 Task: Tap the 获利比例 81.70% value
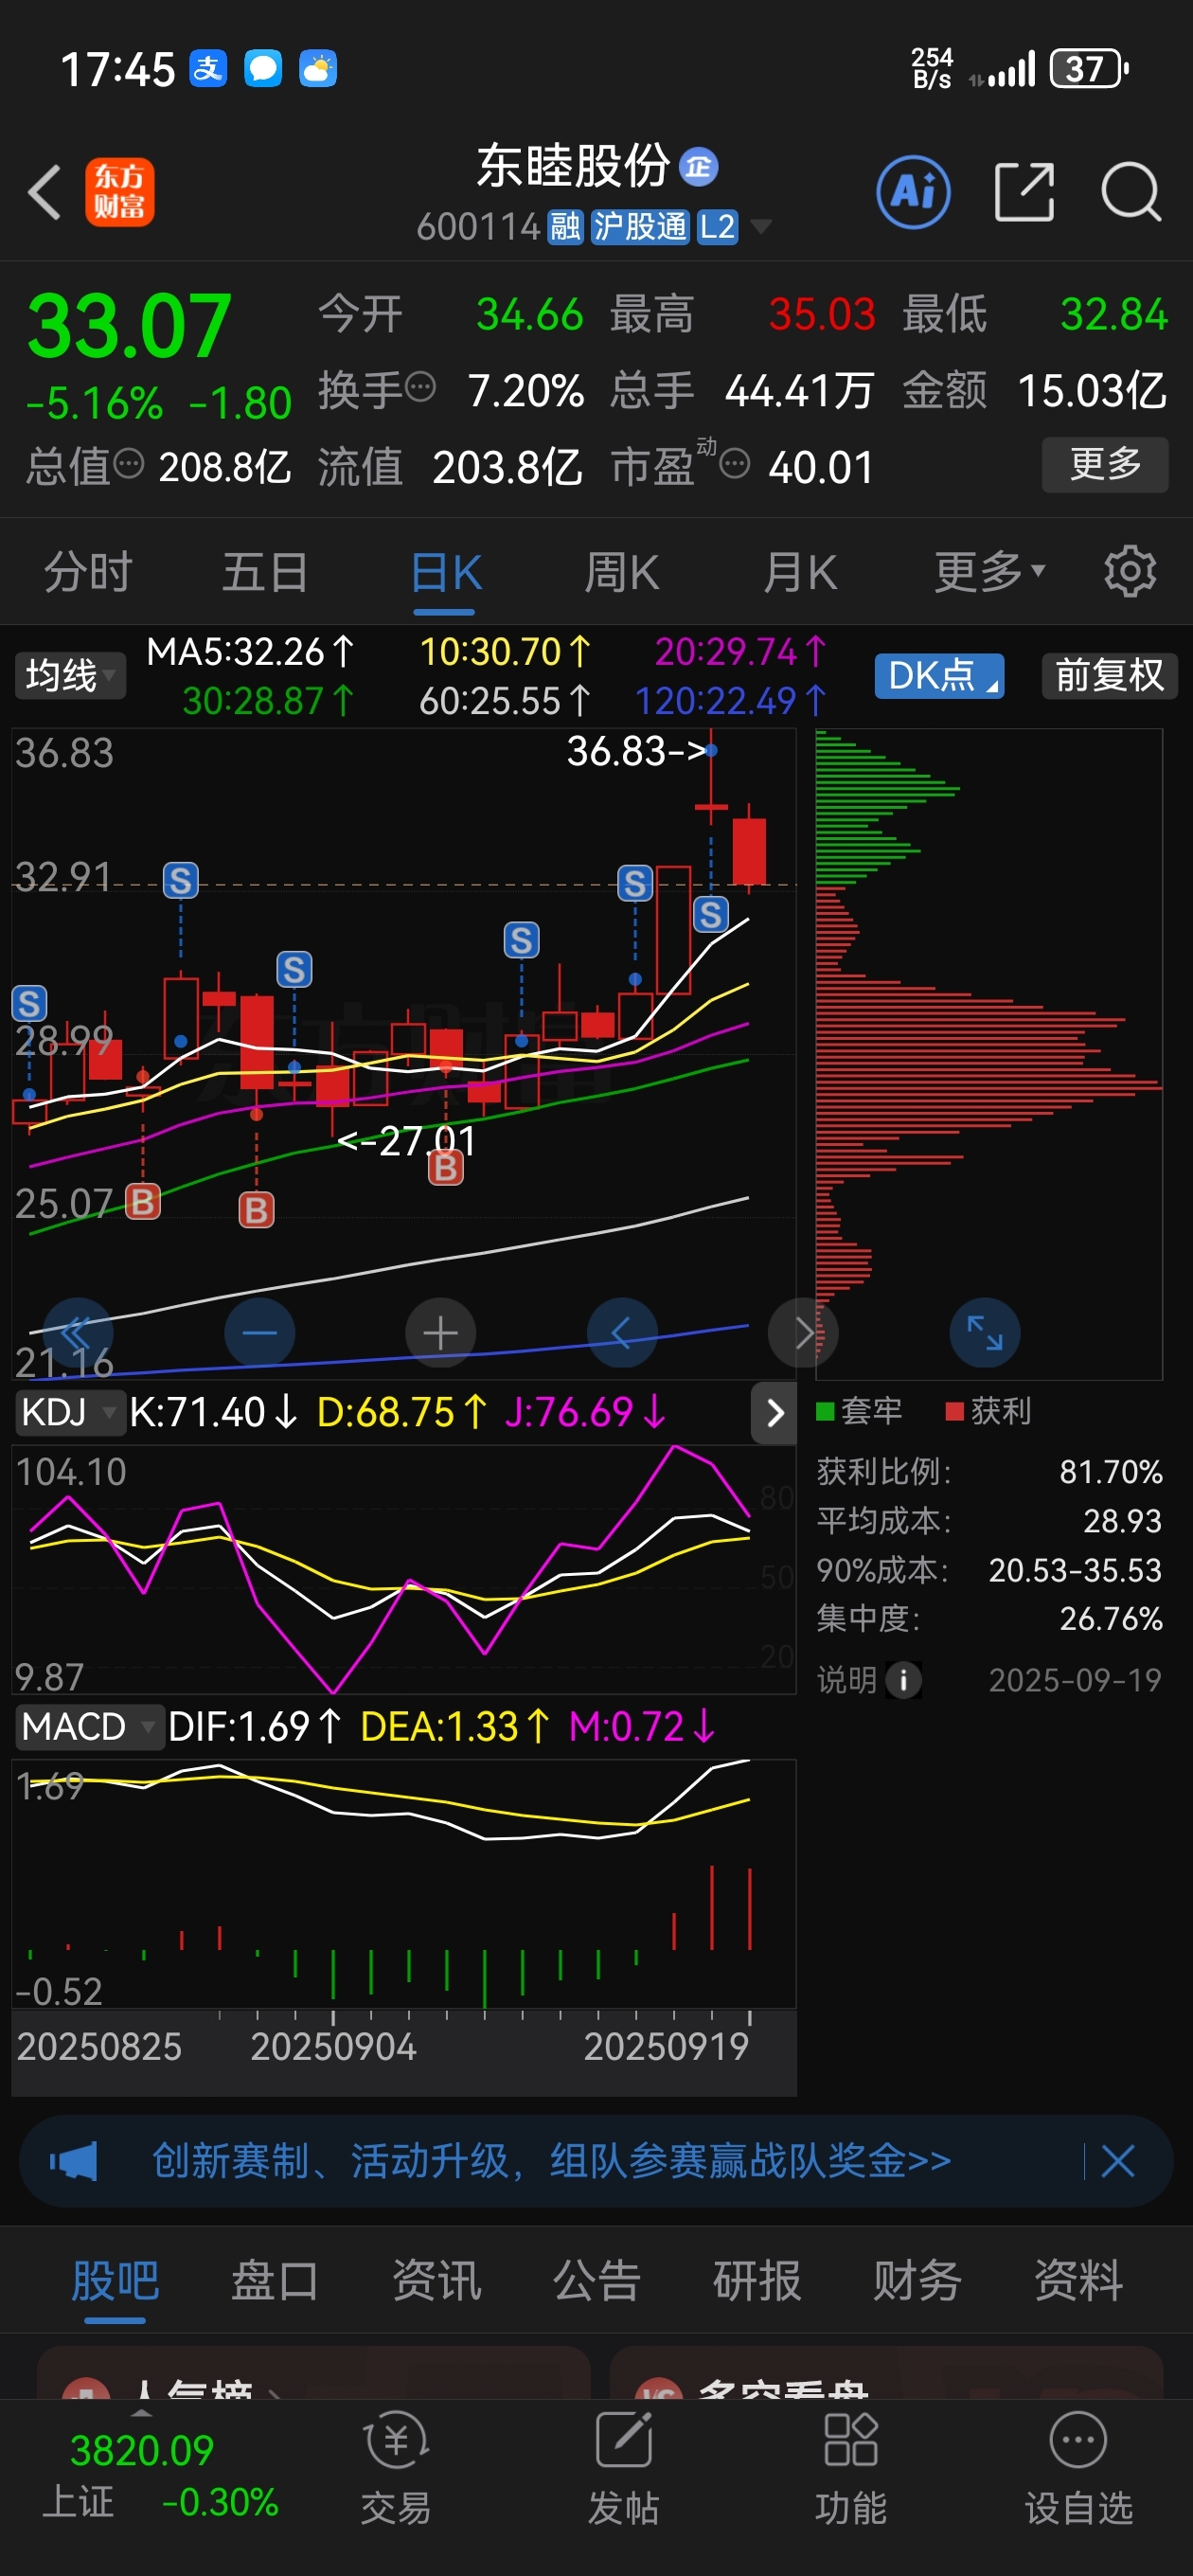point(1111,1471)
